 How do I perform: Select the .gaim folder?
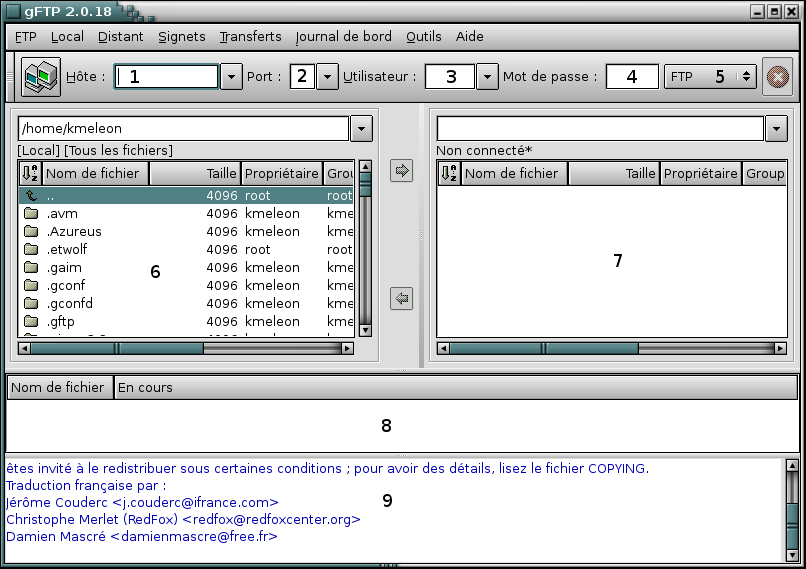pos(186,267)
